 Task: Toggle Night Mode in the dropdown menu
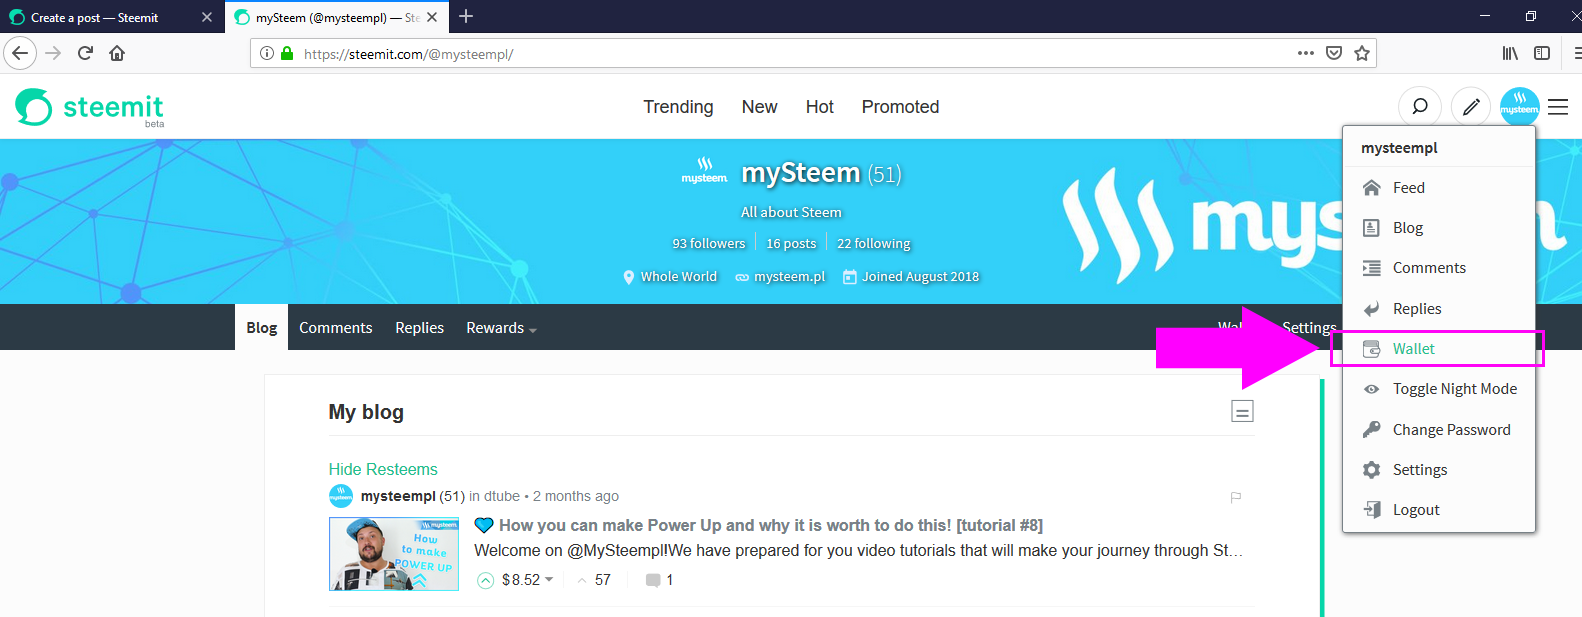[x=1438, y=389]
